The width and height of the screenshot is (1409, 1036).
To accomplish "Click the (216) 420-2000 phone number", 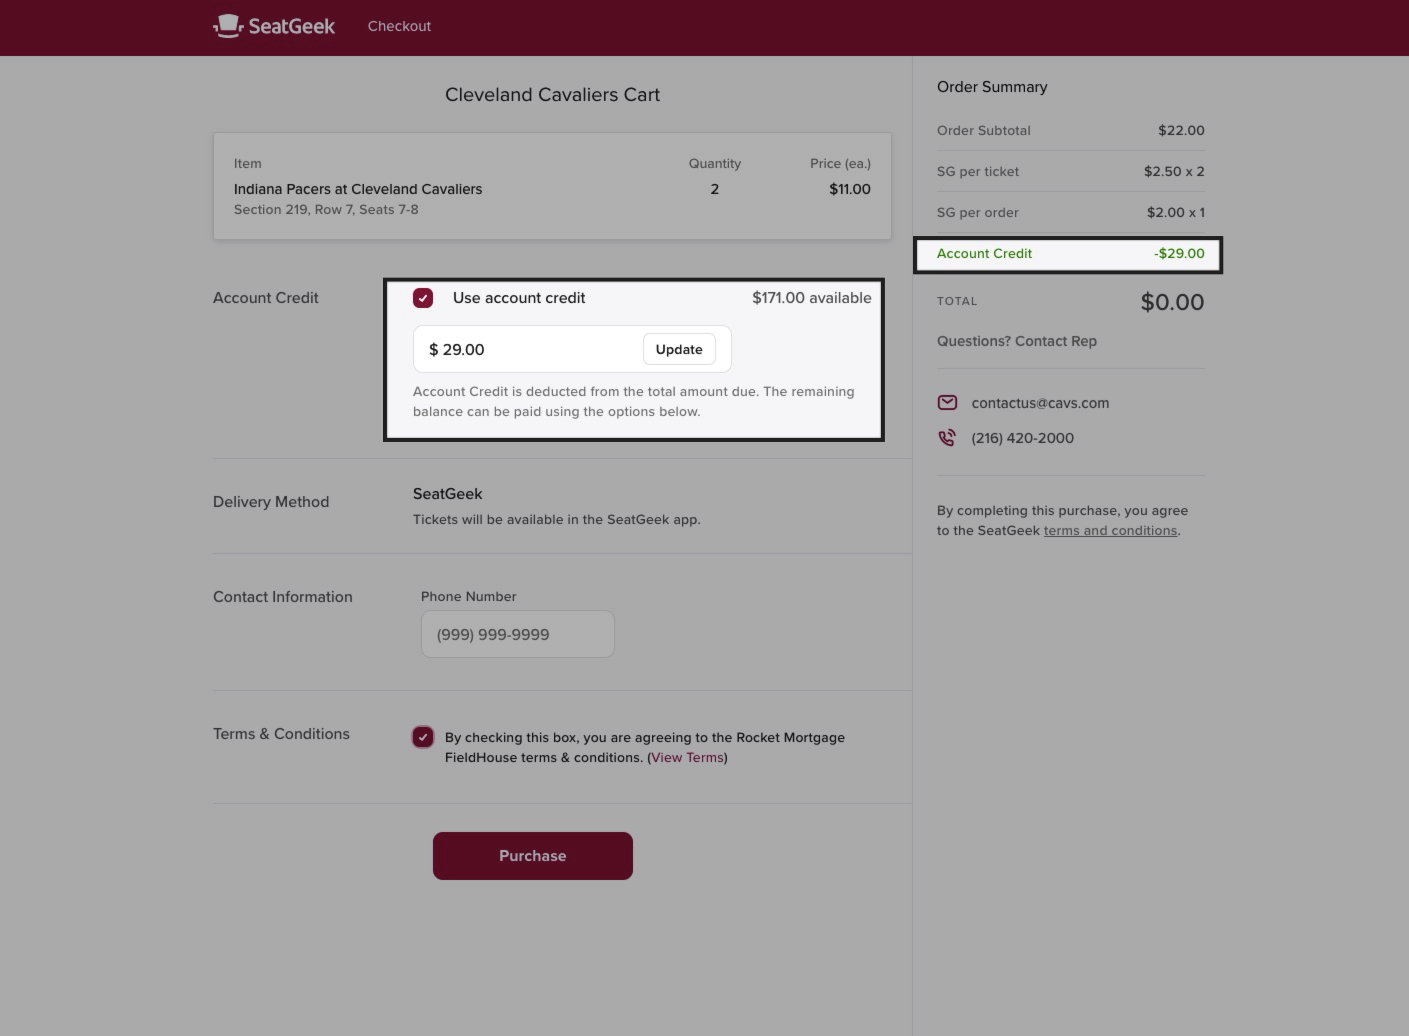I will coord(1022,438).
